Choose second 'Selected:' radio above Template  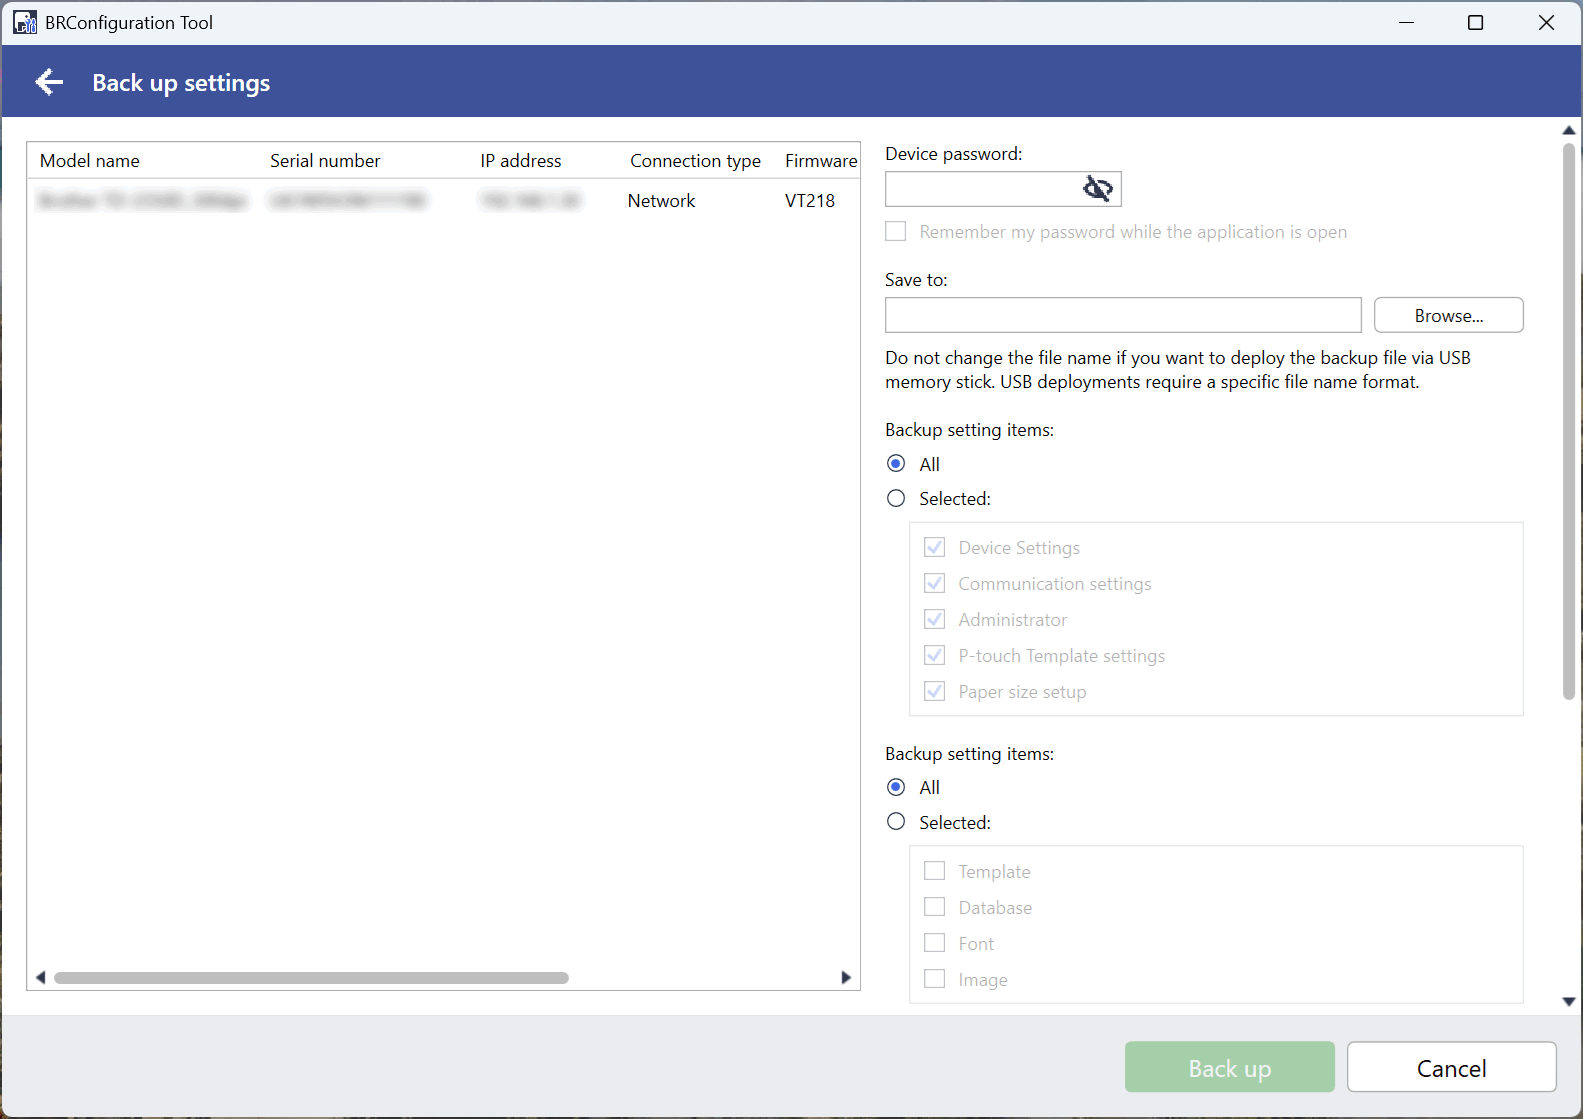[x=896, y=822]
